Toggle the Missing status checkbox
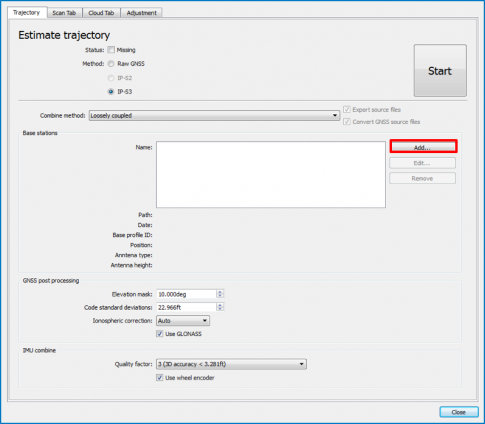This screenshot has width=485, height=424. point(111,50)
